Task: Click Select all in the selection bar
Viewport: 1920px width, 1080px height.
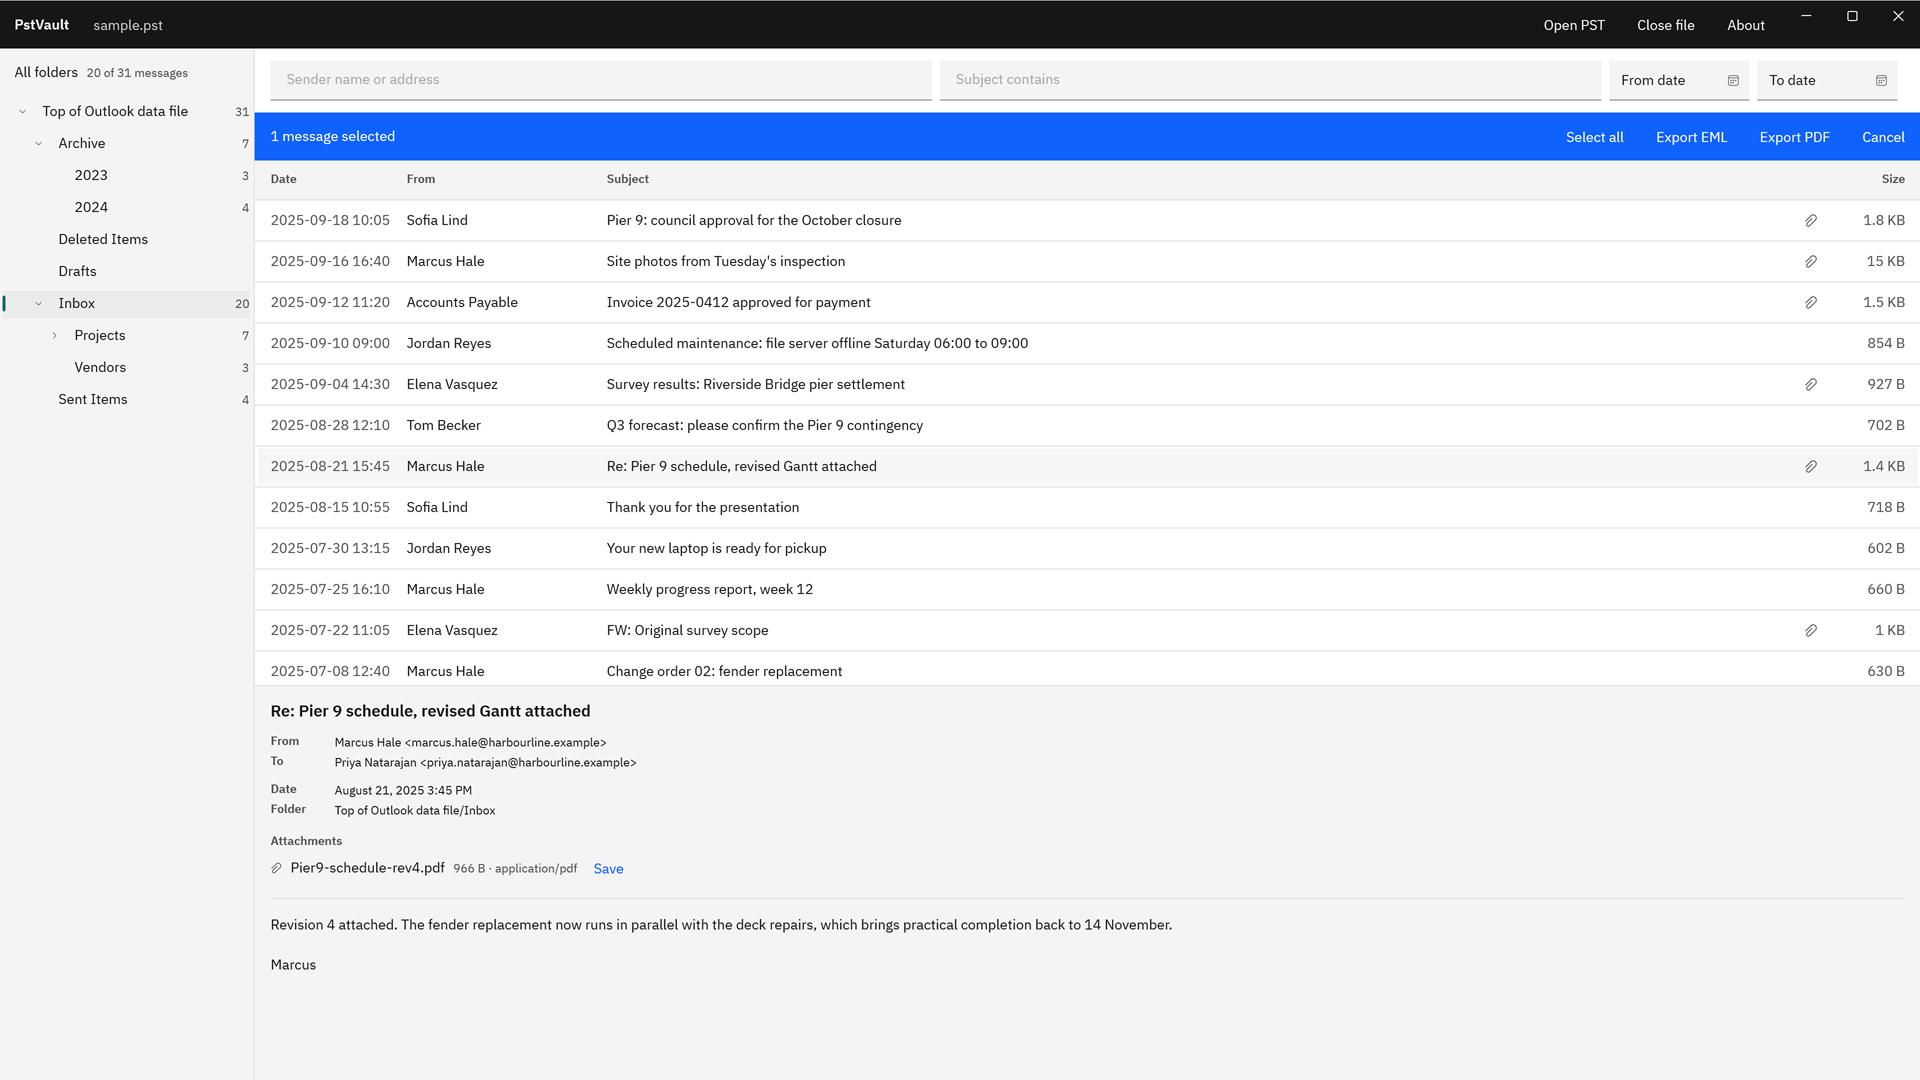Action: 1594,137
